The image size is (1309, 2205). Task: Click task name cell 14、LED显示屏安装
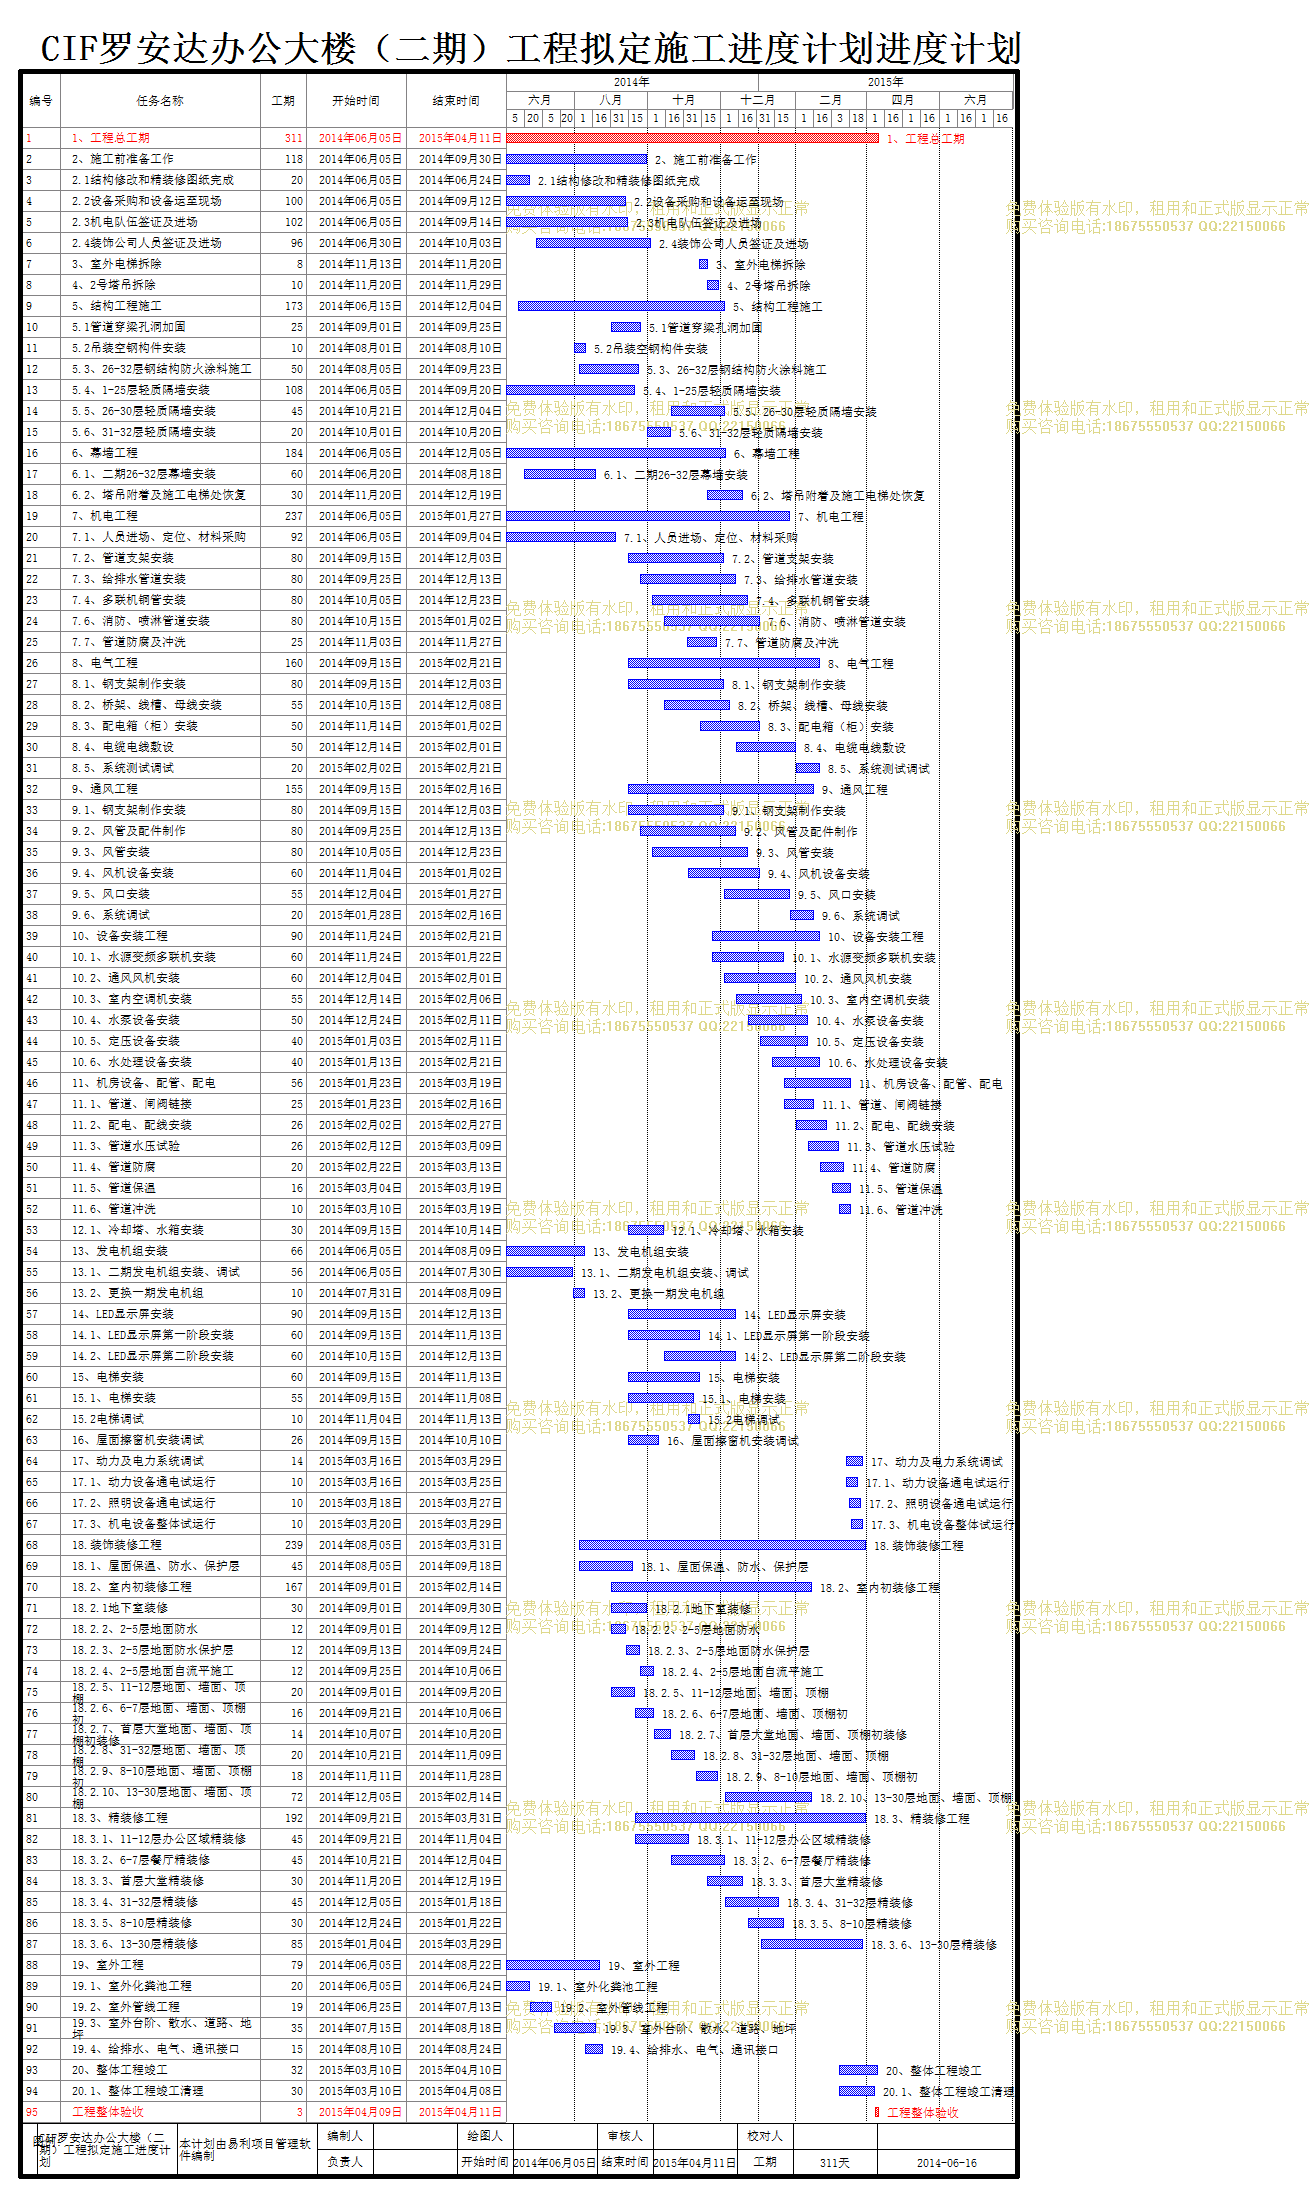[160, 1314]
